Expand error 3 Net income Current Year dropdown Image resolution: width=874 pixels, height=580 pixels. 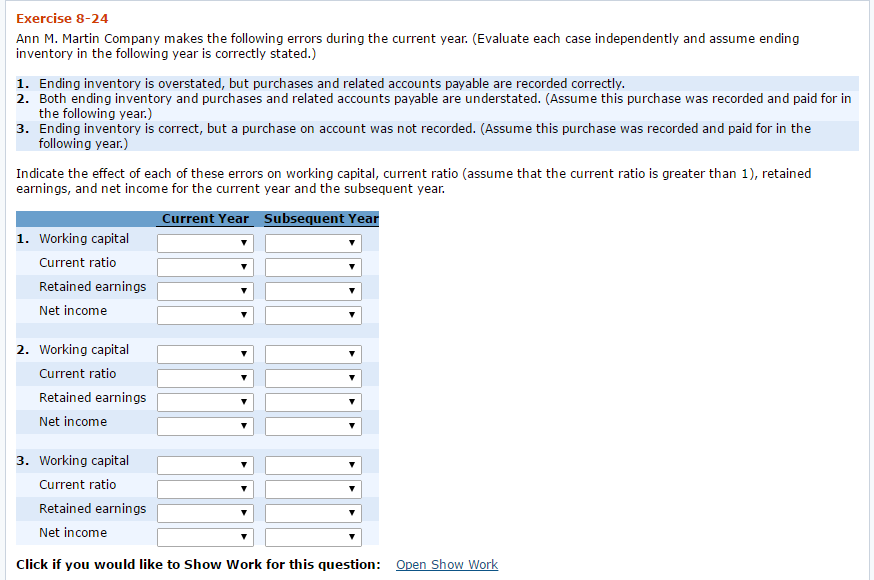tap(205, 537)
